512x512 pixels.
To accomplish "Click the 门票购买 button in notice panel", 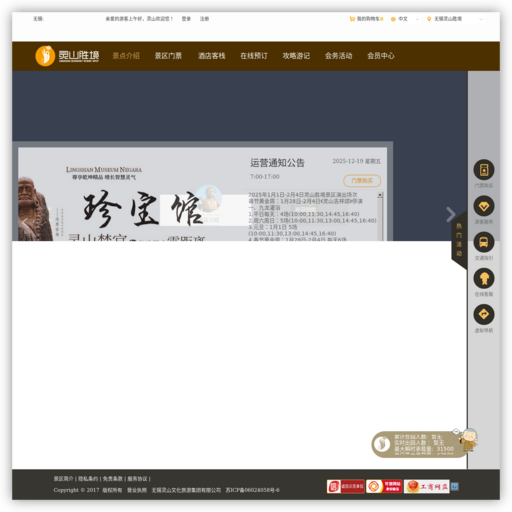I will (x=362, y=181).
